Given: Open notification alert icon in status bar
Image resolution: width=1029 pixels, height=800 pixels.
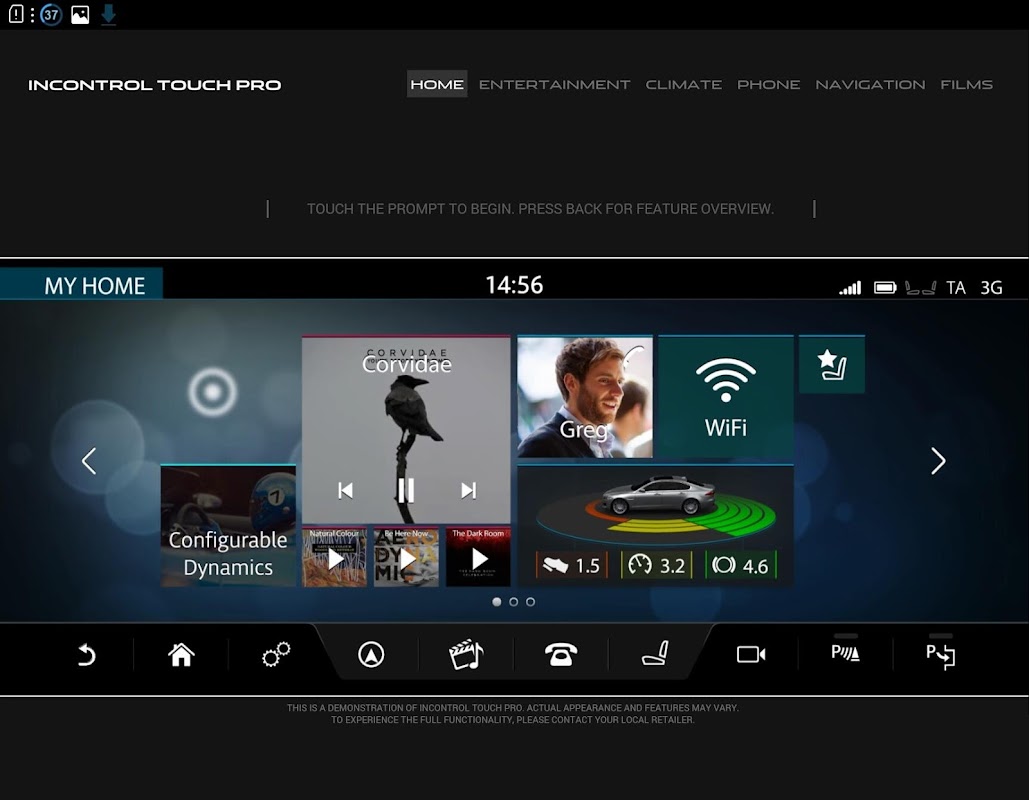Looking at the screenshot, I should pyautogui.click(x=16, y=14).
